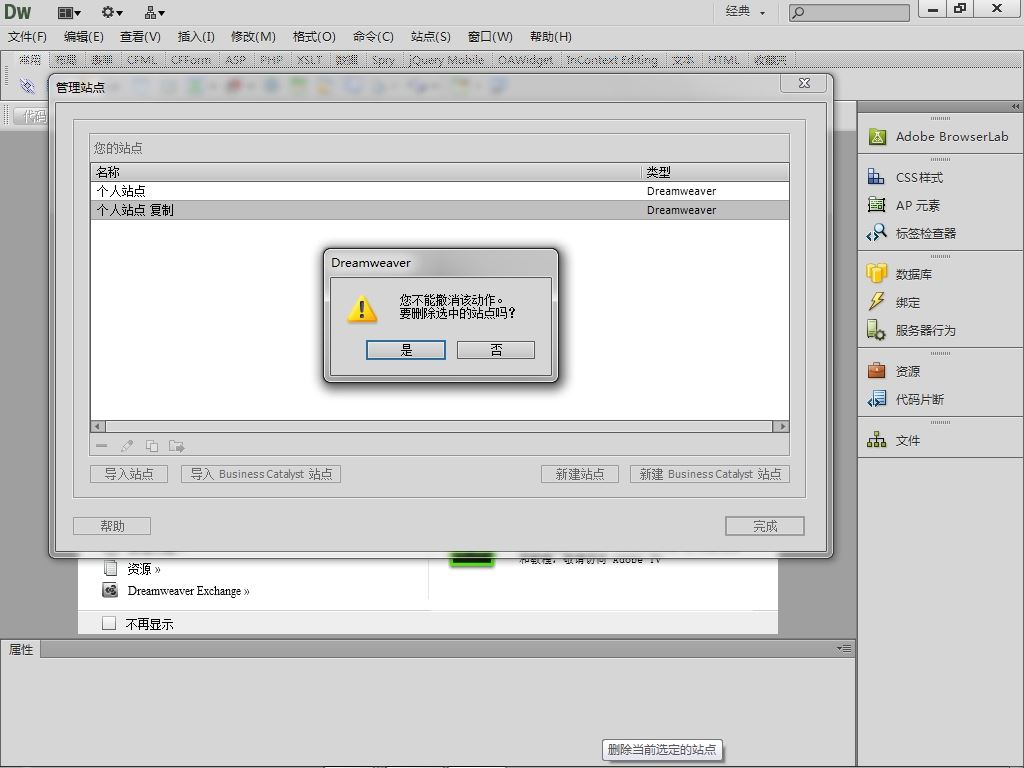The width and height of the screenshot is (1024, 768).
Task: Open the AP 元素 panel
Action: click(904, 205)
